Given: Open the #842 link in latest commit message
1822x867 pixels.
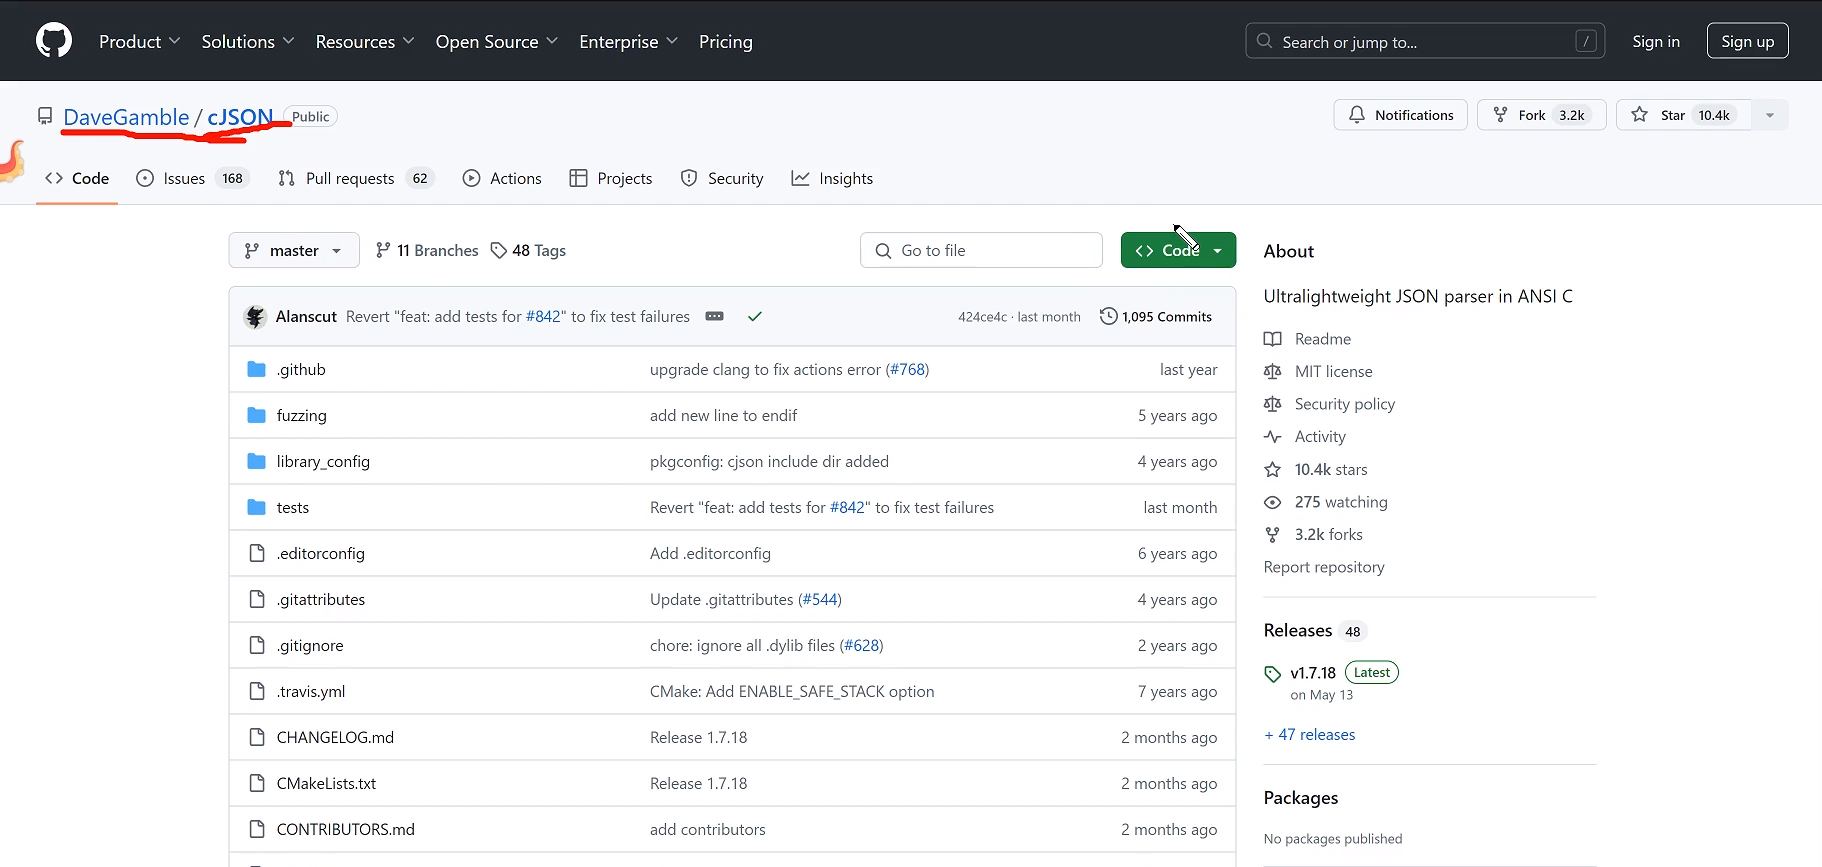Looking at the screenshot, I should coord(543,316).
